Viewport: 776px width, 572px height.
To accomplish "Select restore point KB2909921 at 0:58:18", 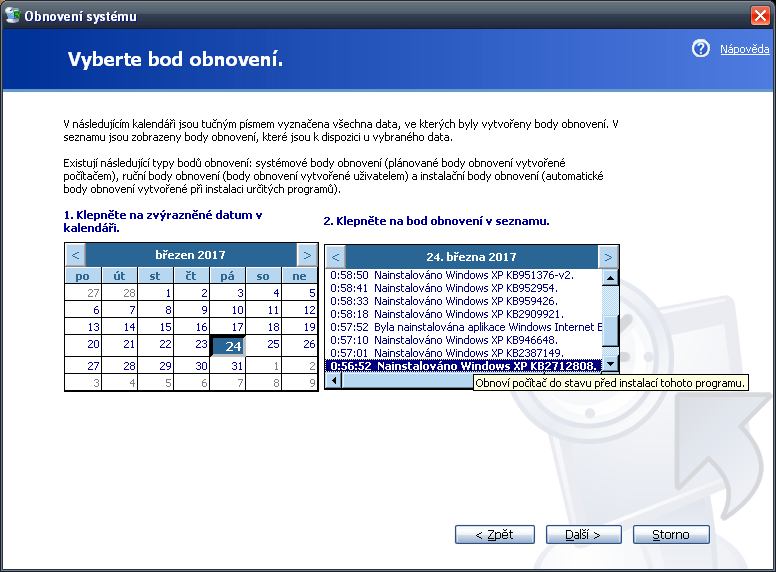I will tap(464, 314).
